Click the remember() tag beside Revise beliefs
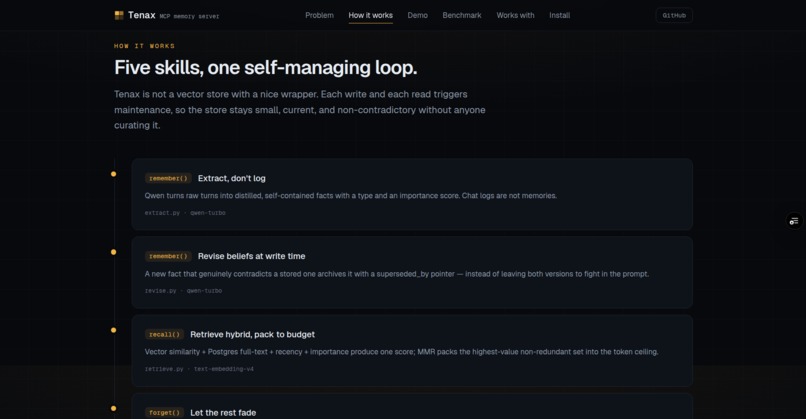 click(168, 256)
